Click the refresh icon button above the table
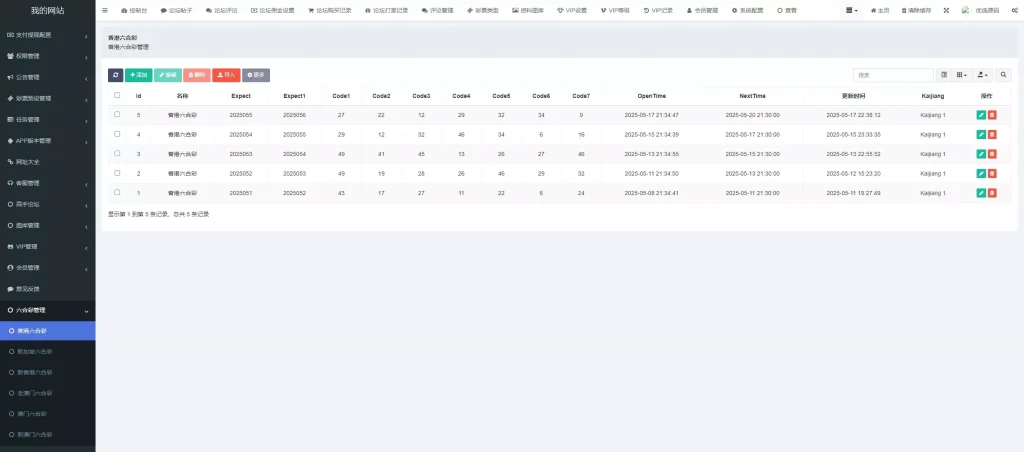 point(116,75)
